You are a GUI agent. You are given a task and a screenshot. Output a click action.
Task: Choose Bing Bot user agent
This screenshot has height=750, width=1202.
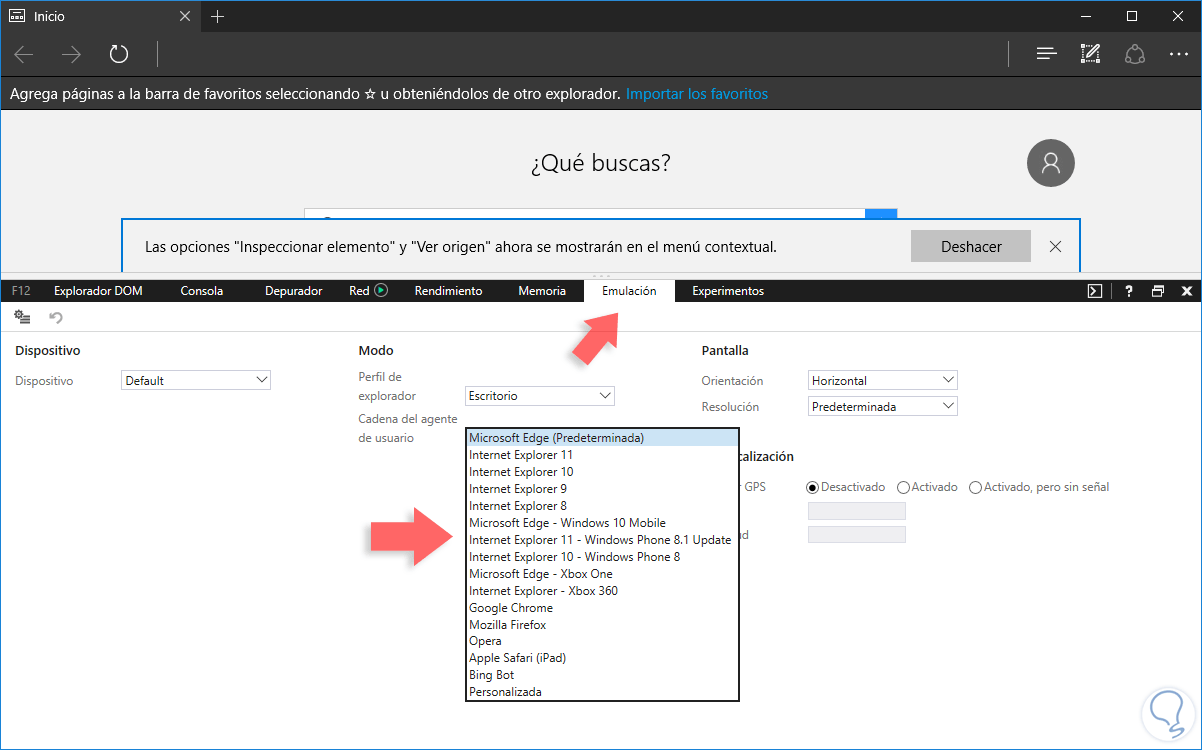(602, 675)
